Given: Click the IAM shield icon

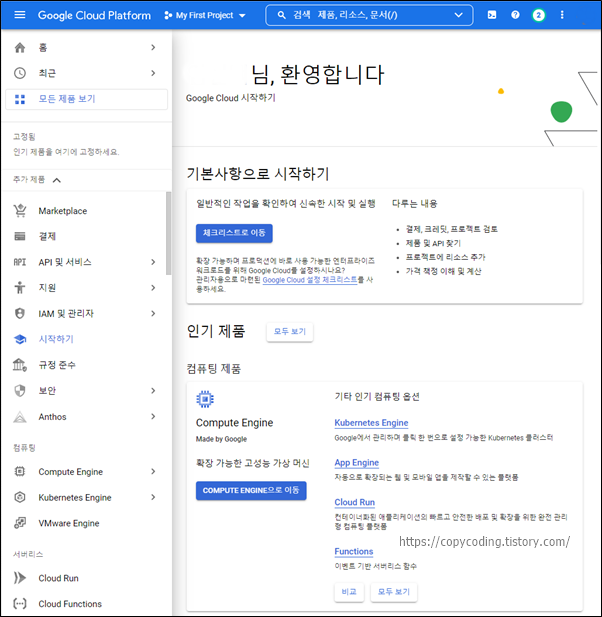Looking at the screenshot, I should pyautogui.click(x=20, y=313).
